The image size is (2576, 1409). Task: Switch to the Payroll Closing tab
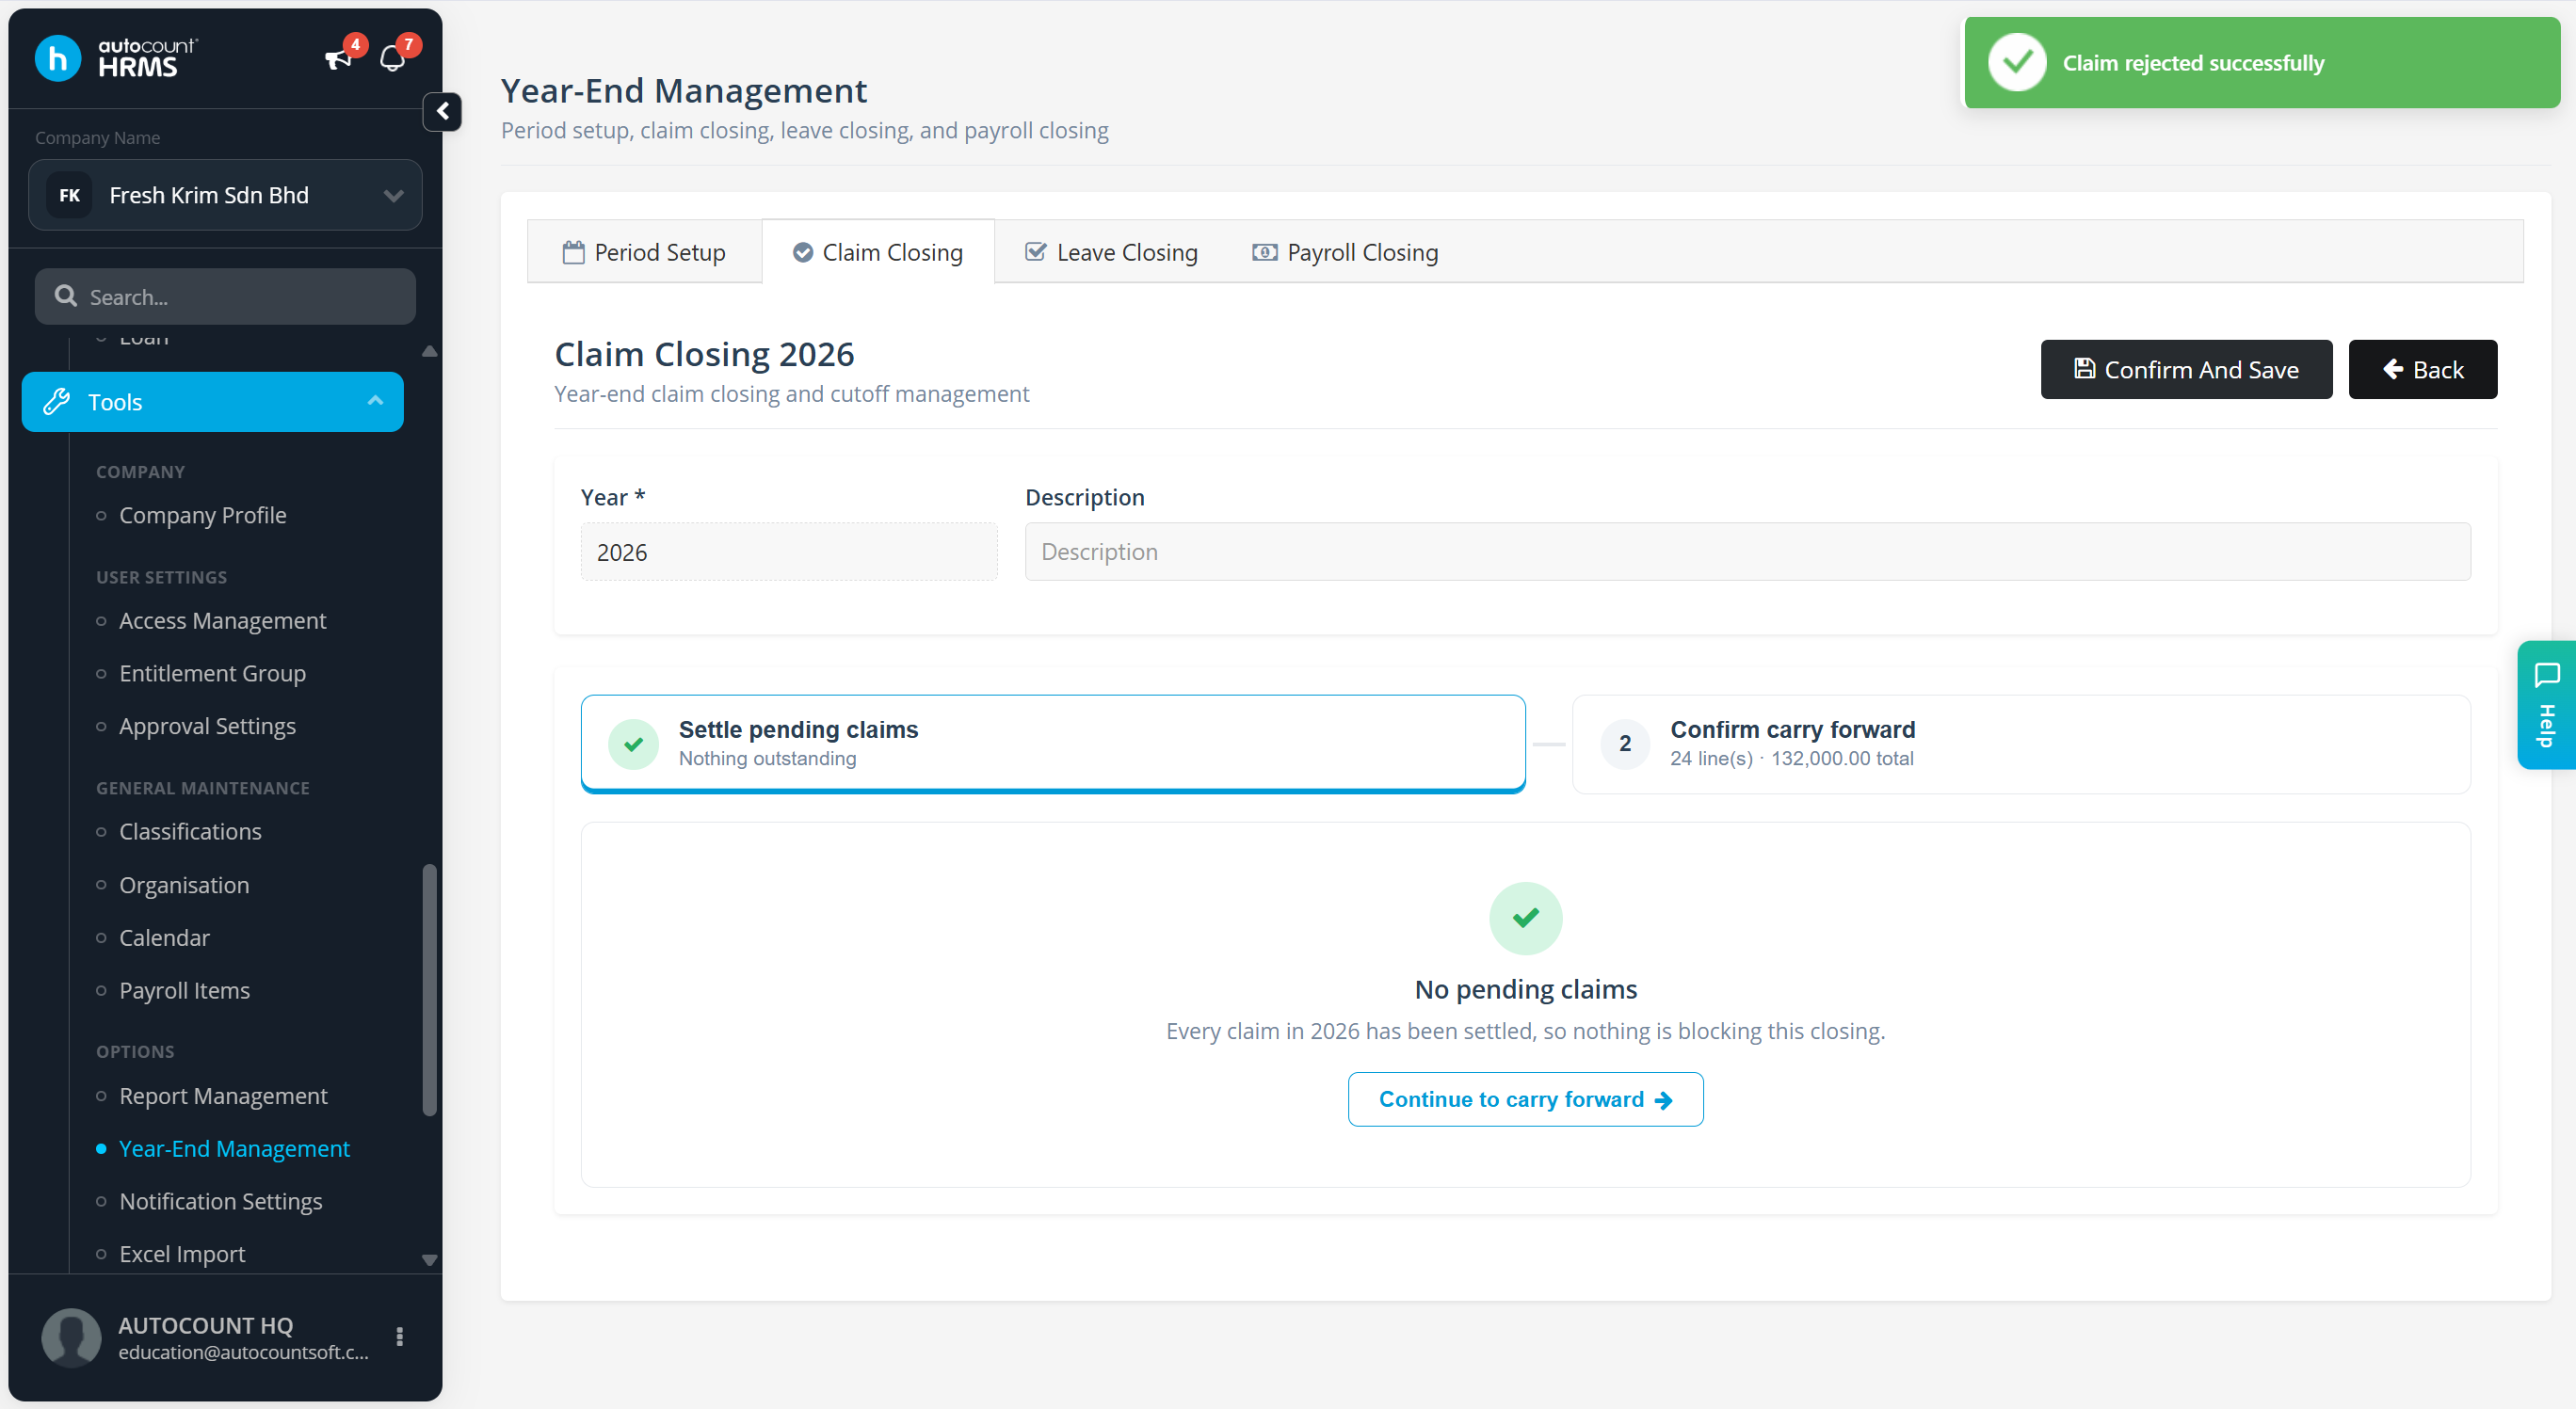point(1345,252)
